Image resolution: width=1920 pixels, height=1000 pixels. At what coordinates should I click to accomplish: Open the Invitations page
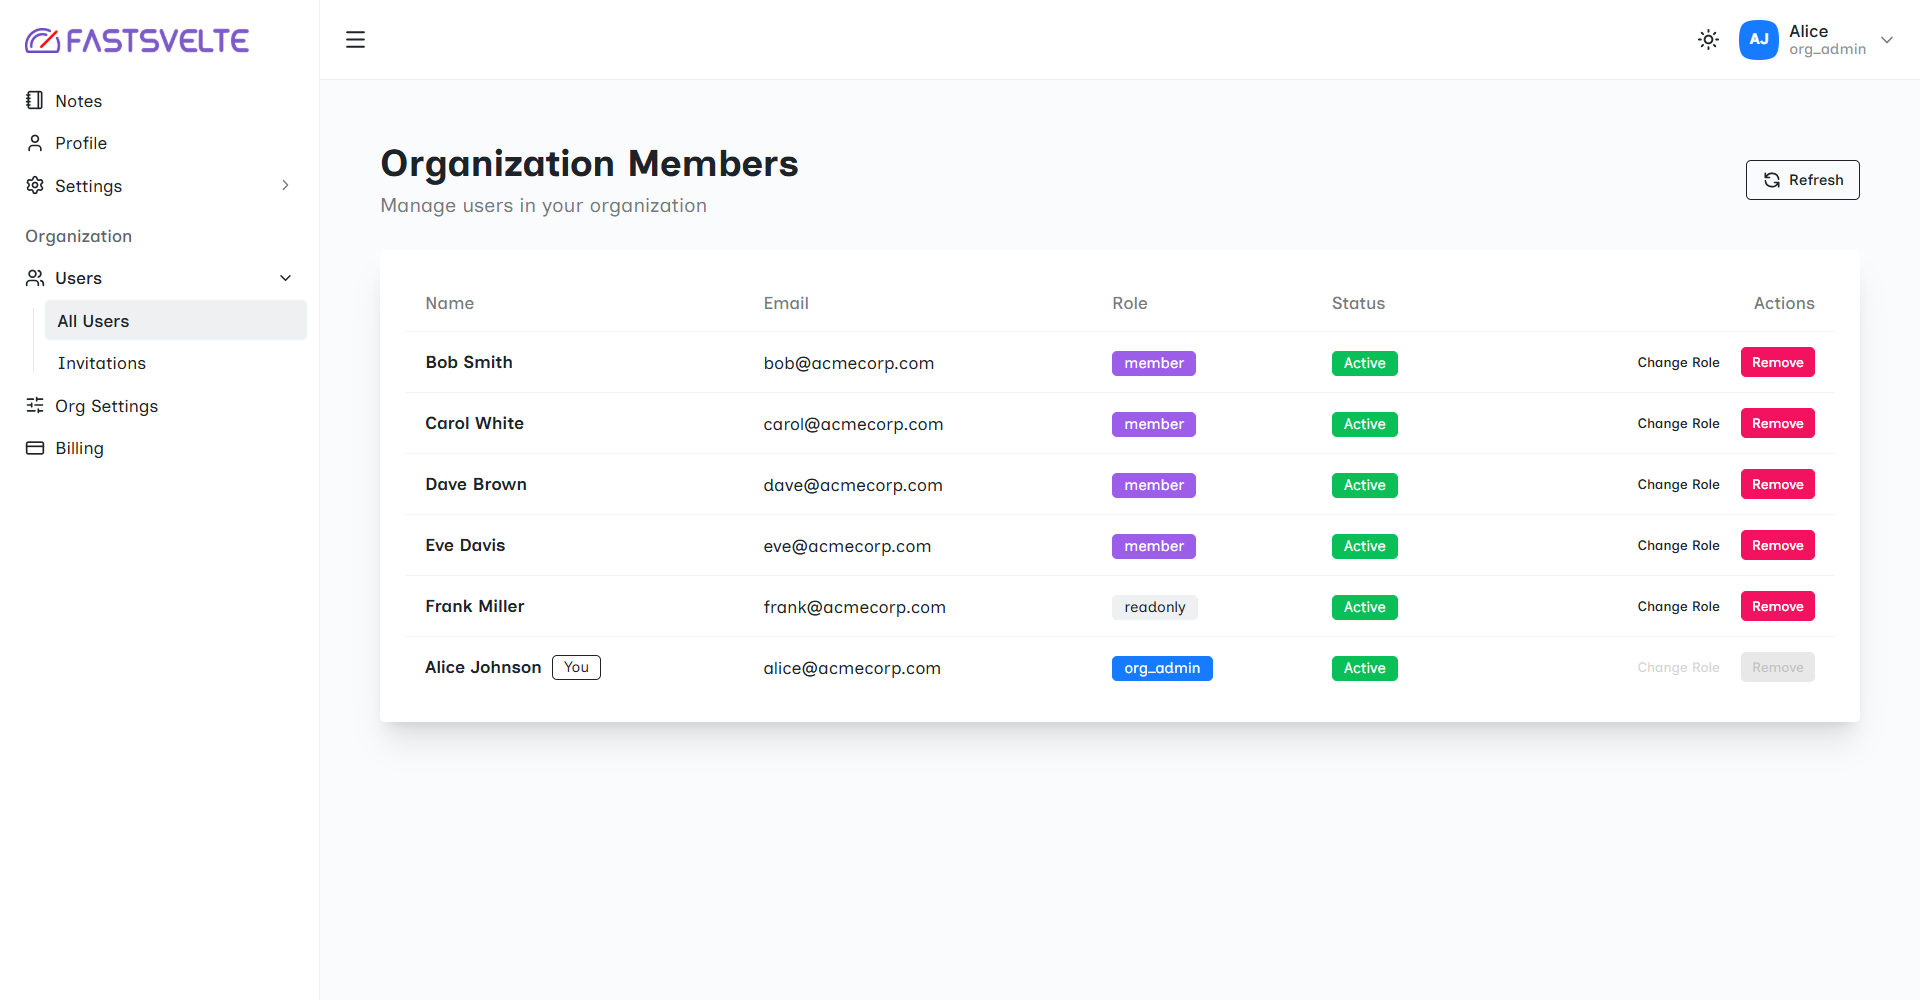click(x=102, y=363)
